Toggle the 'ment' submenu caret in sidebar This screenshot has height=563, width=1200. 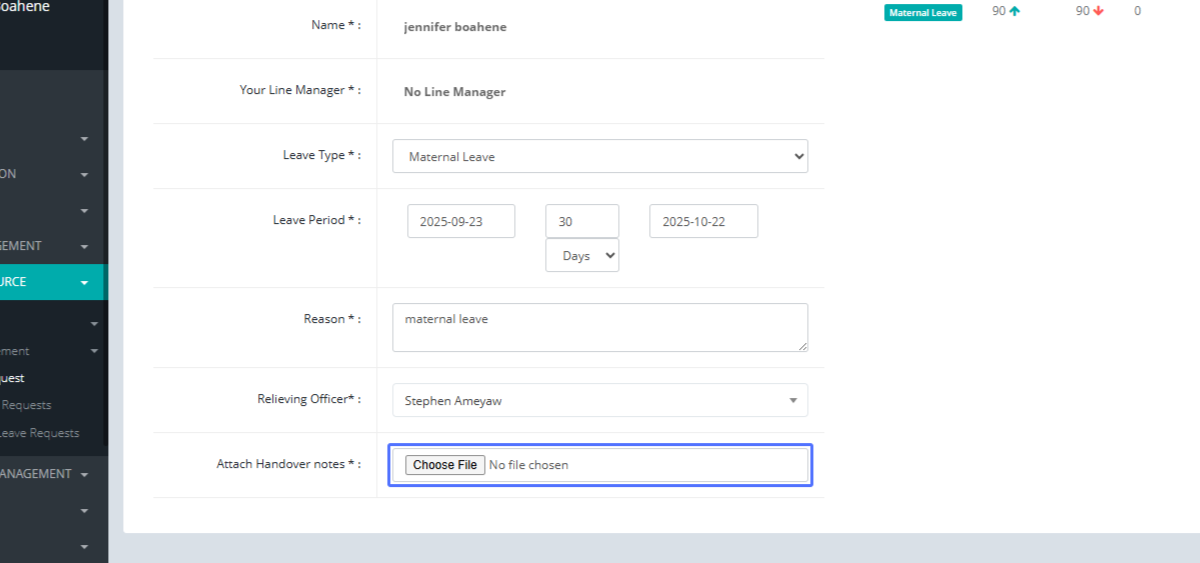tap(94, 351)
